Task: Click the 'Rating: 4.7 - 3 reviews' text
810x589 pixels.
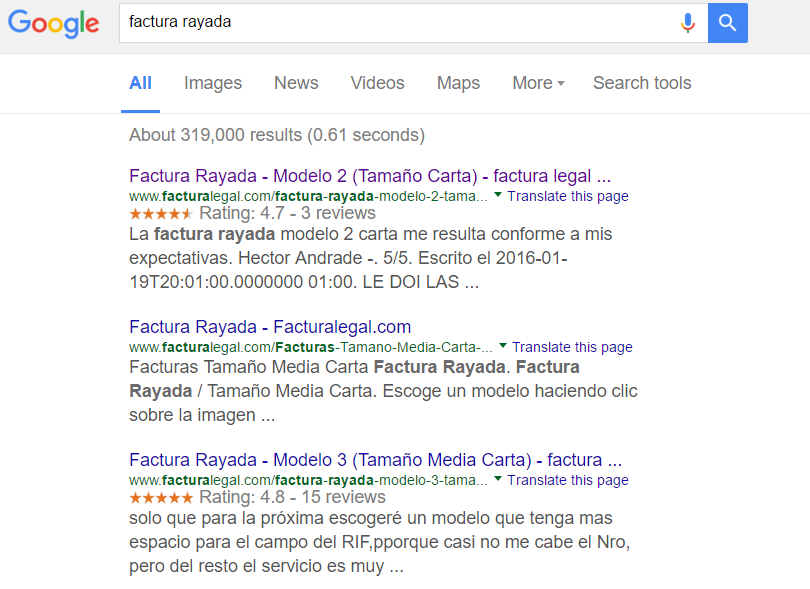Action: coord(287,213)
